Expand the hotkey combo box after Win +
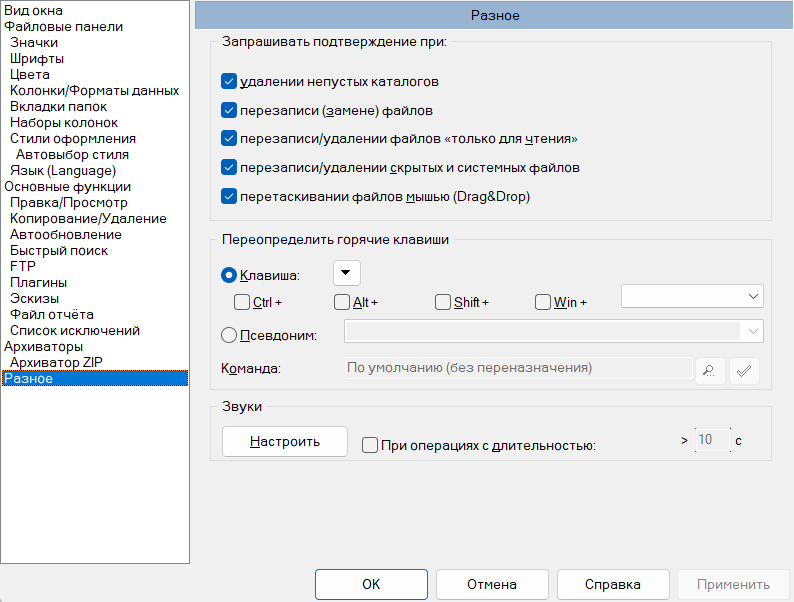The height and width of the screenshot is (602, 794). (x=692, y=296)
